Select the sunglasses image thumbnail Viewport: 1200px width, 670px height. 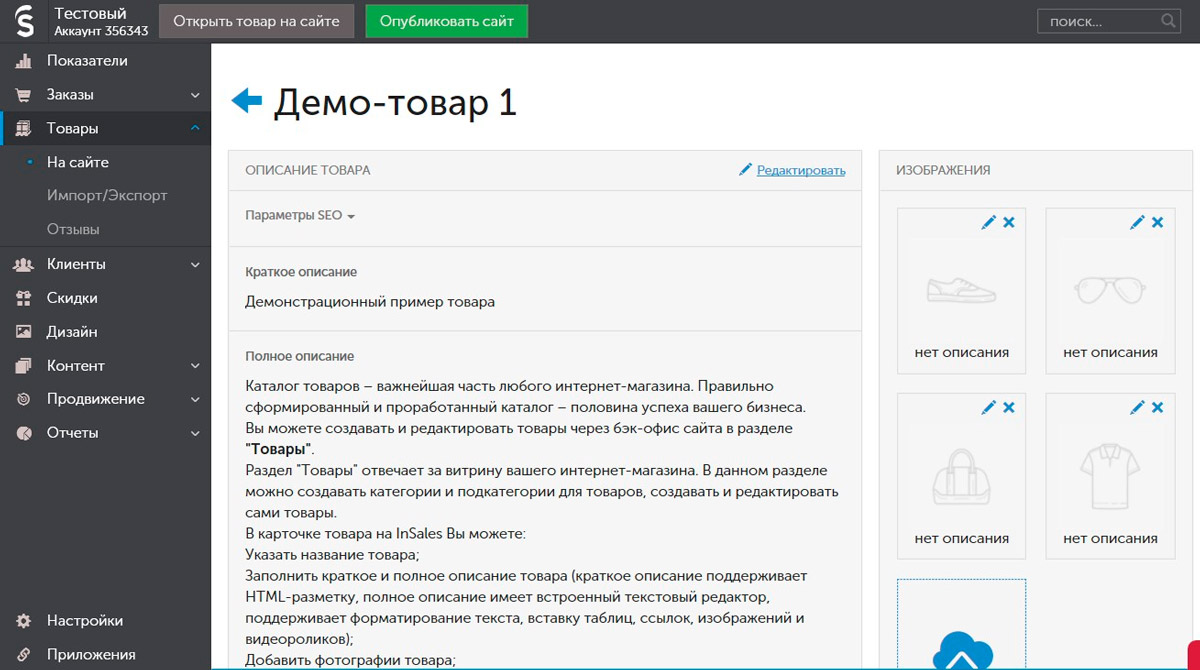coord(1110,290)
